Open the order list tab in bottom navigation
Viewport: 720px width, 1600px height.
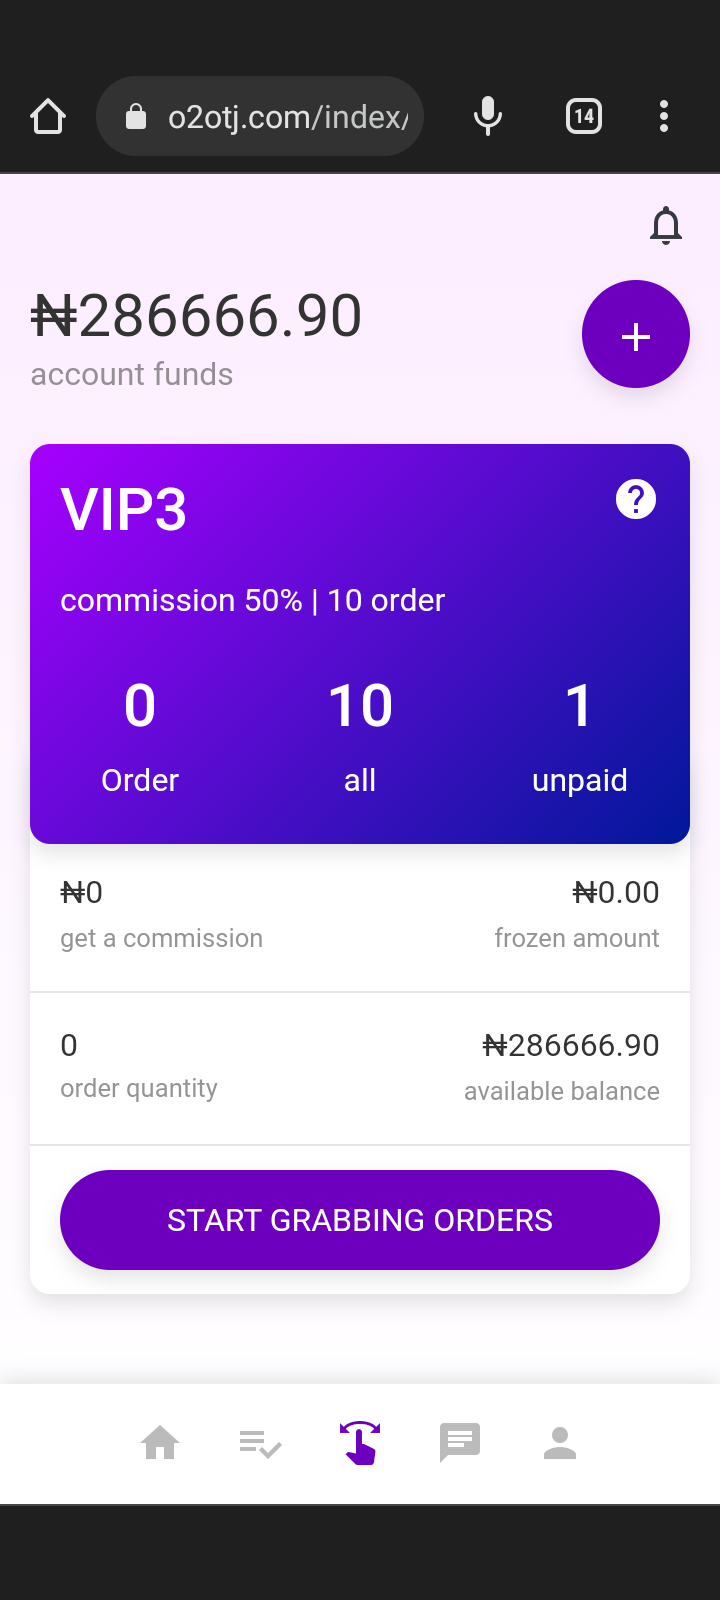pyautogui.click(x=260, y=1444)
